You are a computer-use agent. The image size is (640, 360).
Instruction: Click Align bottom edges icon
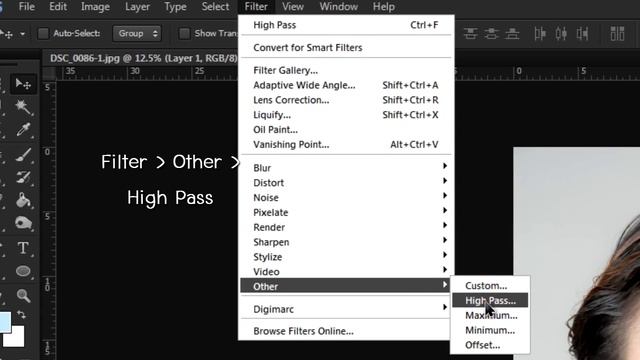512,33
